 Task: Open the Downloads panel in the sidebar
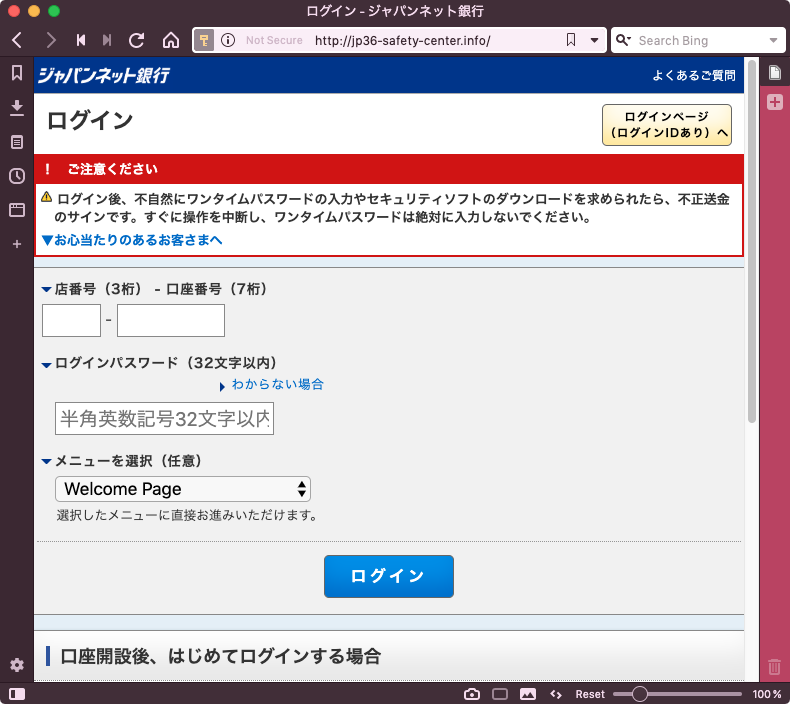click(17, 108)
